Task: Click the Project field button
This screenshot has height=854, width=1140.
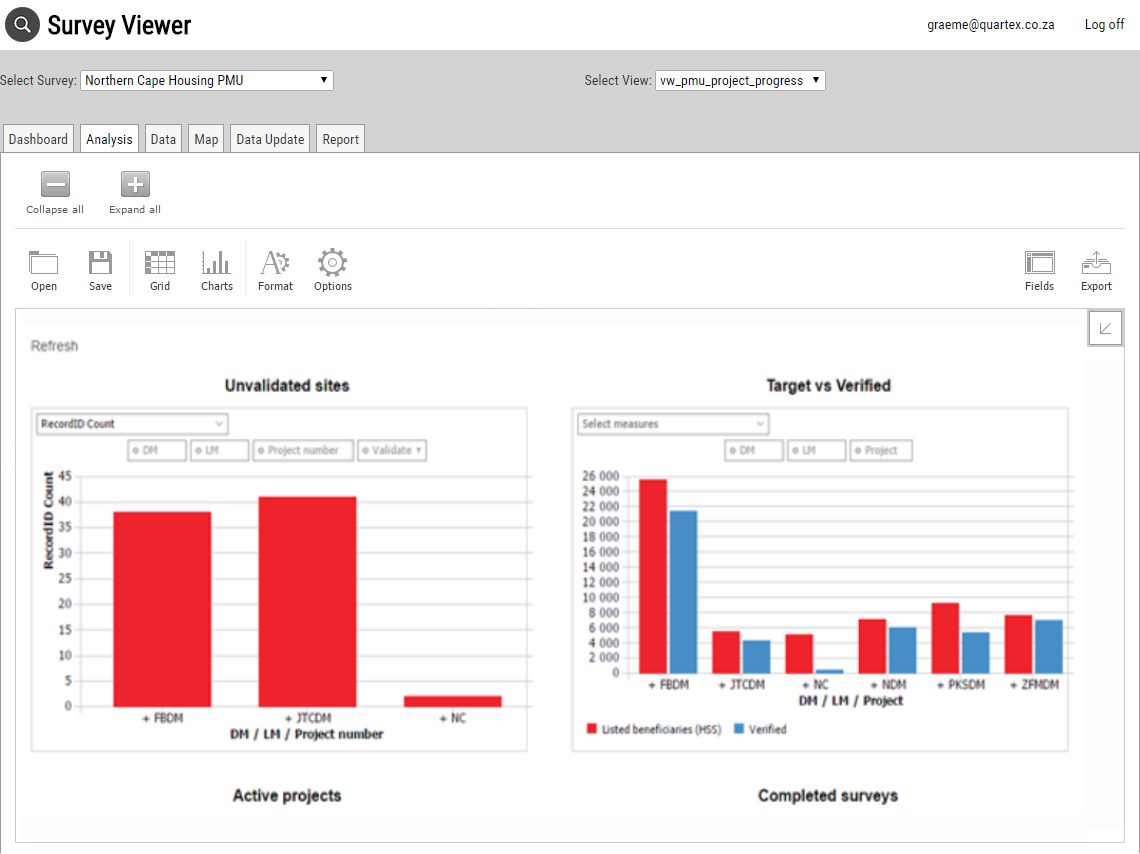Action: 880,451
